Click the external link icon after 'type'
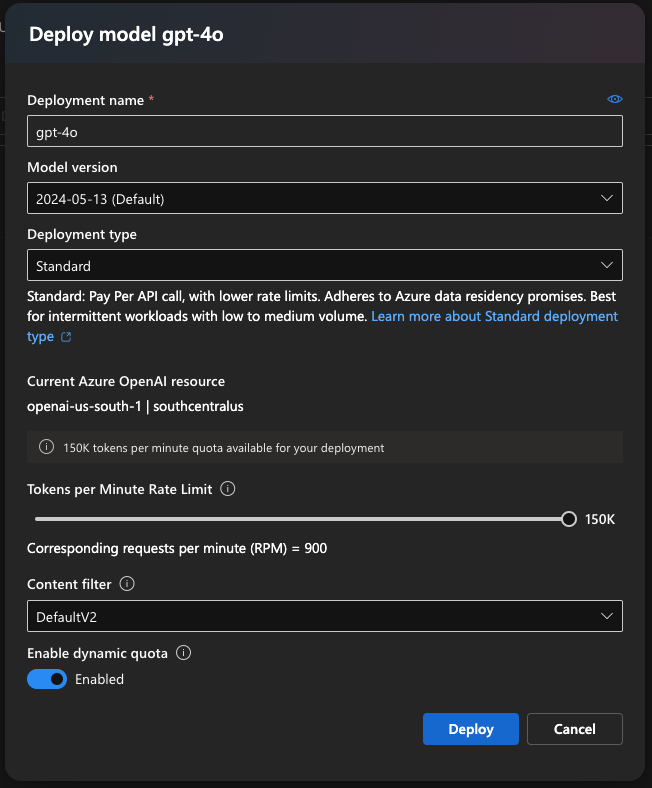Screen dimensions: 652x788 pyautogui.click(x=66, y=337)
